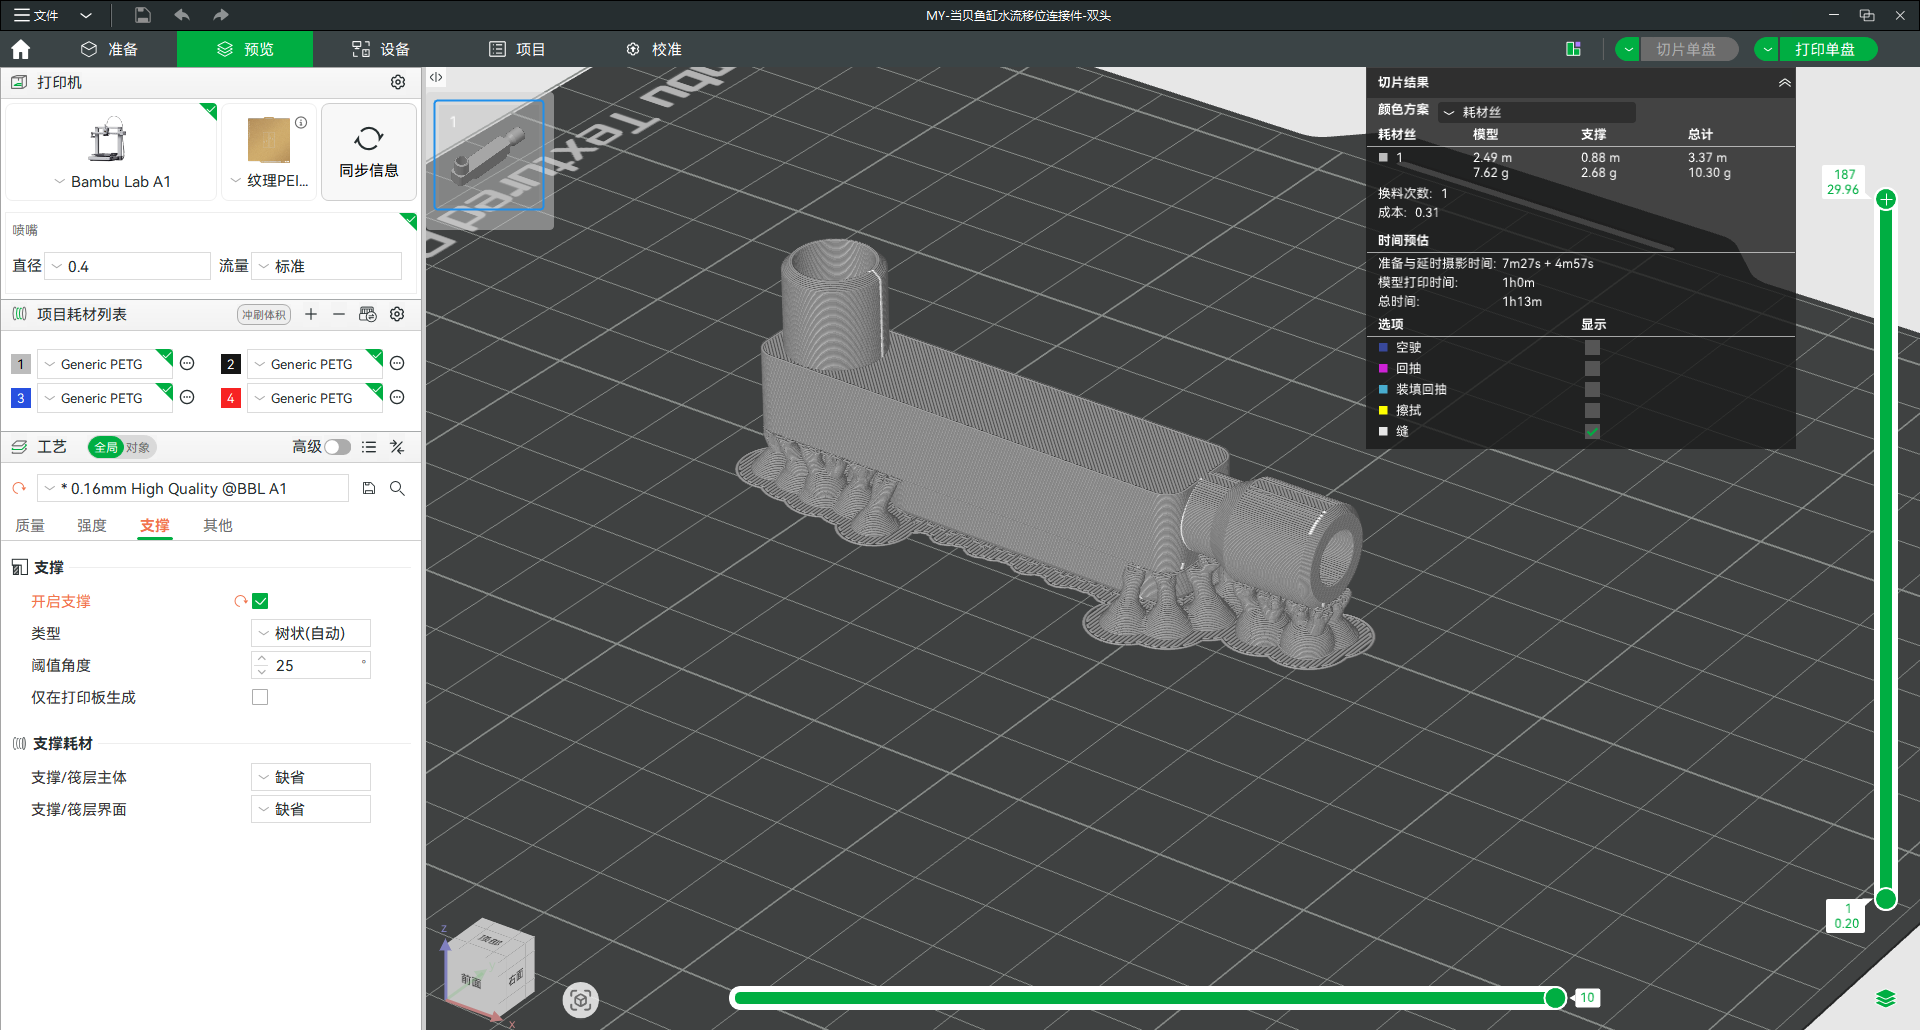
Task: Hide seams checkbox
Action: [x=1592, y=431]
